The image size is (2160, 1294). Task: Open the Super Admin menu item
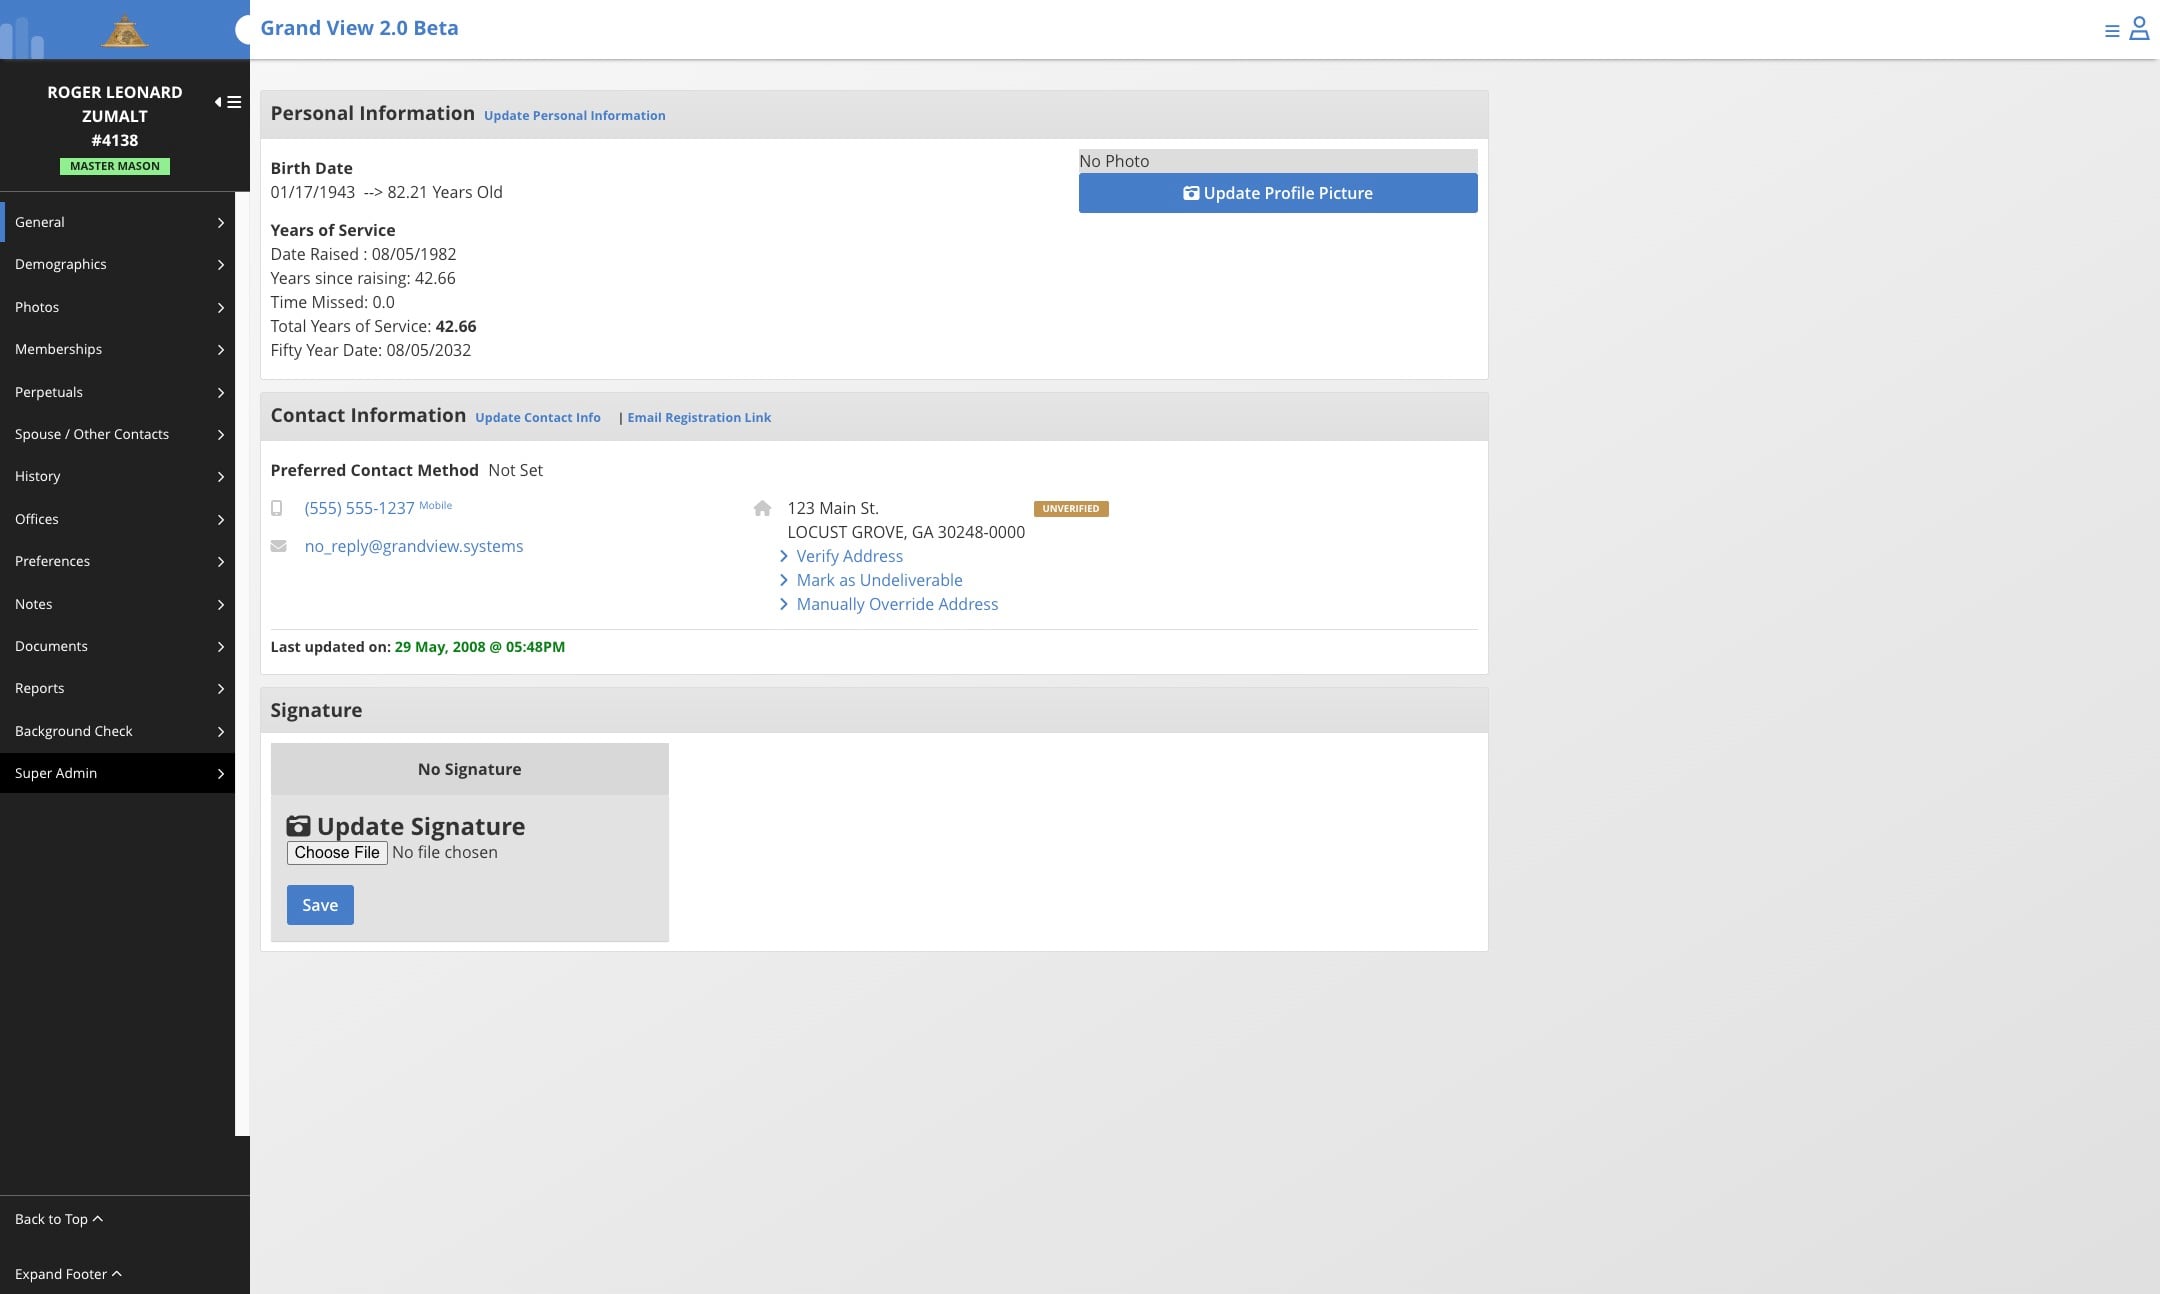[x=117, y=773]
